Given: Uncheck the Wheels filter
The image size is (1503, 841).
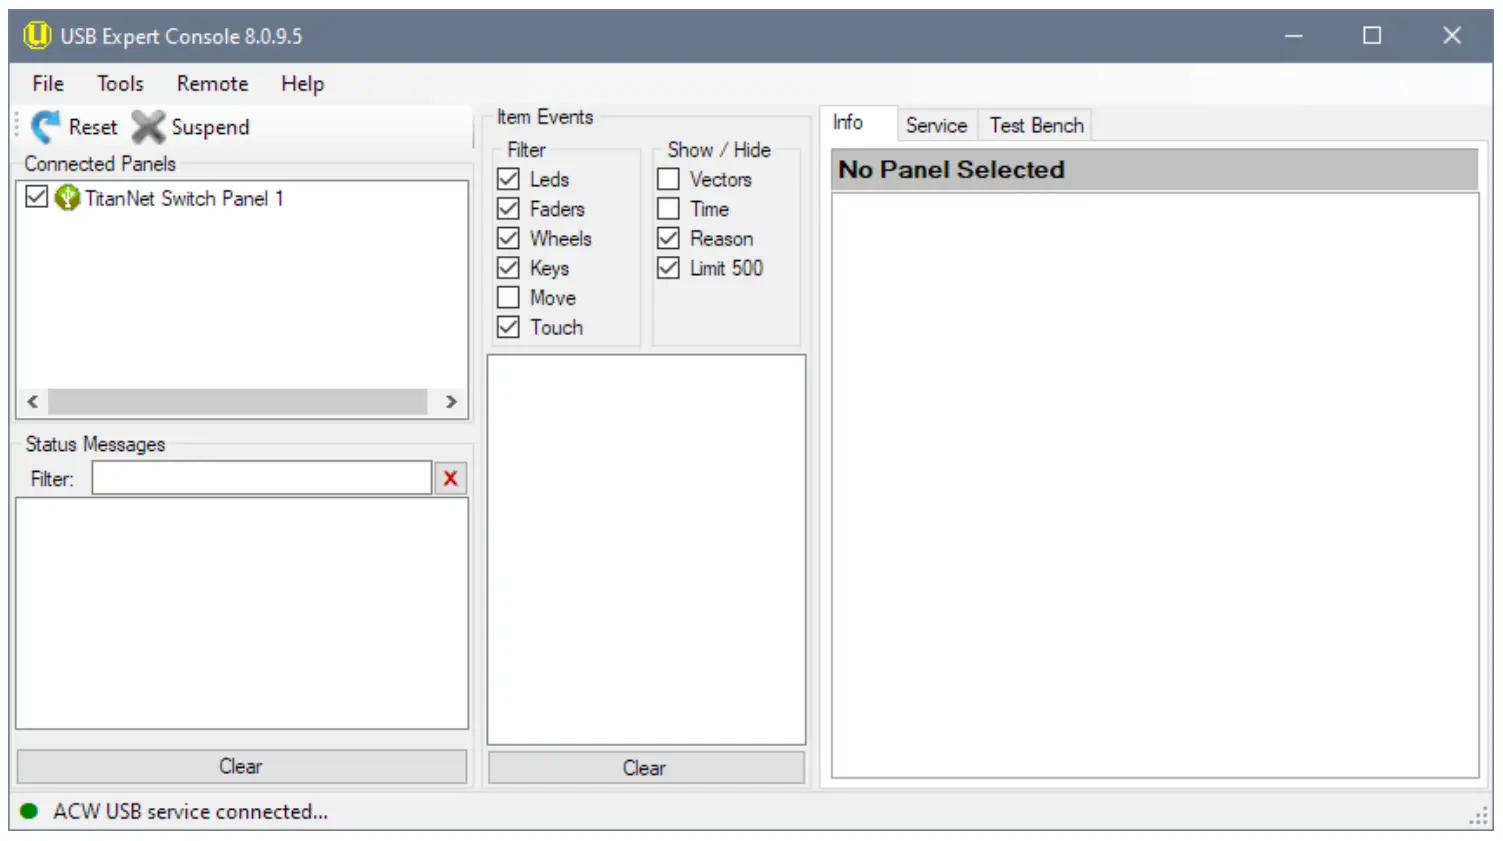Looking at the screenshot, I should click(x=509, y=238).
